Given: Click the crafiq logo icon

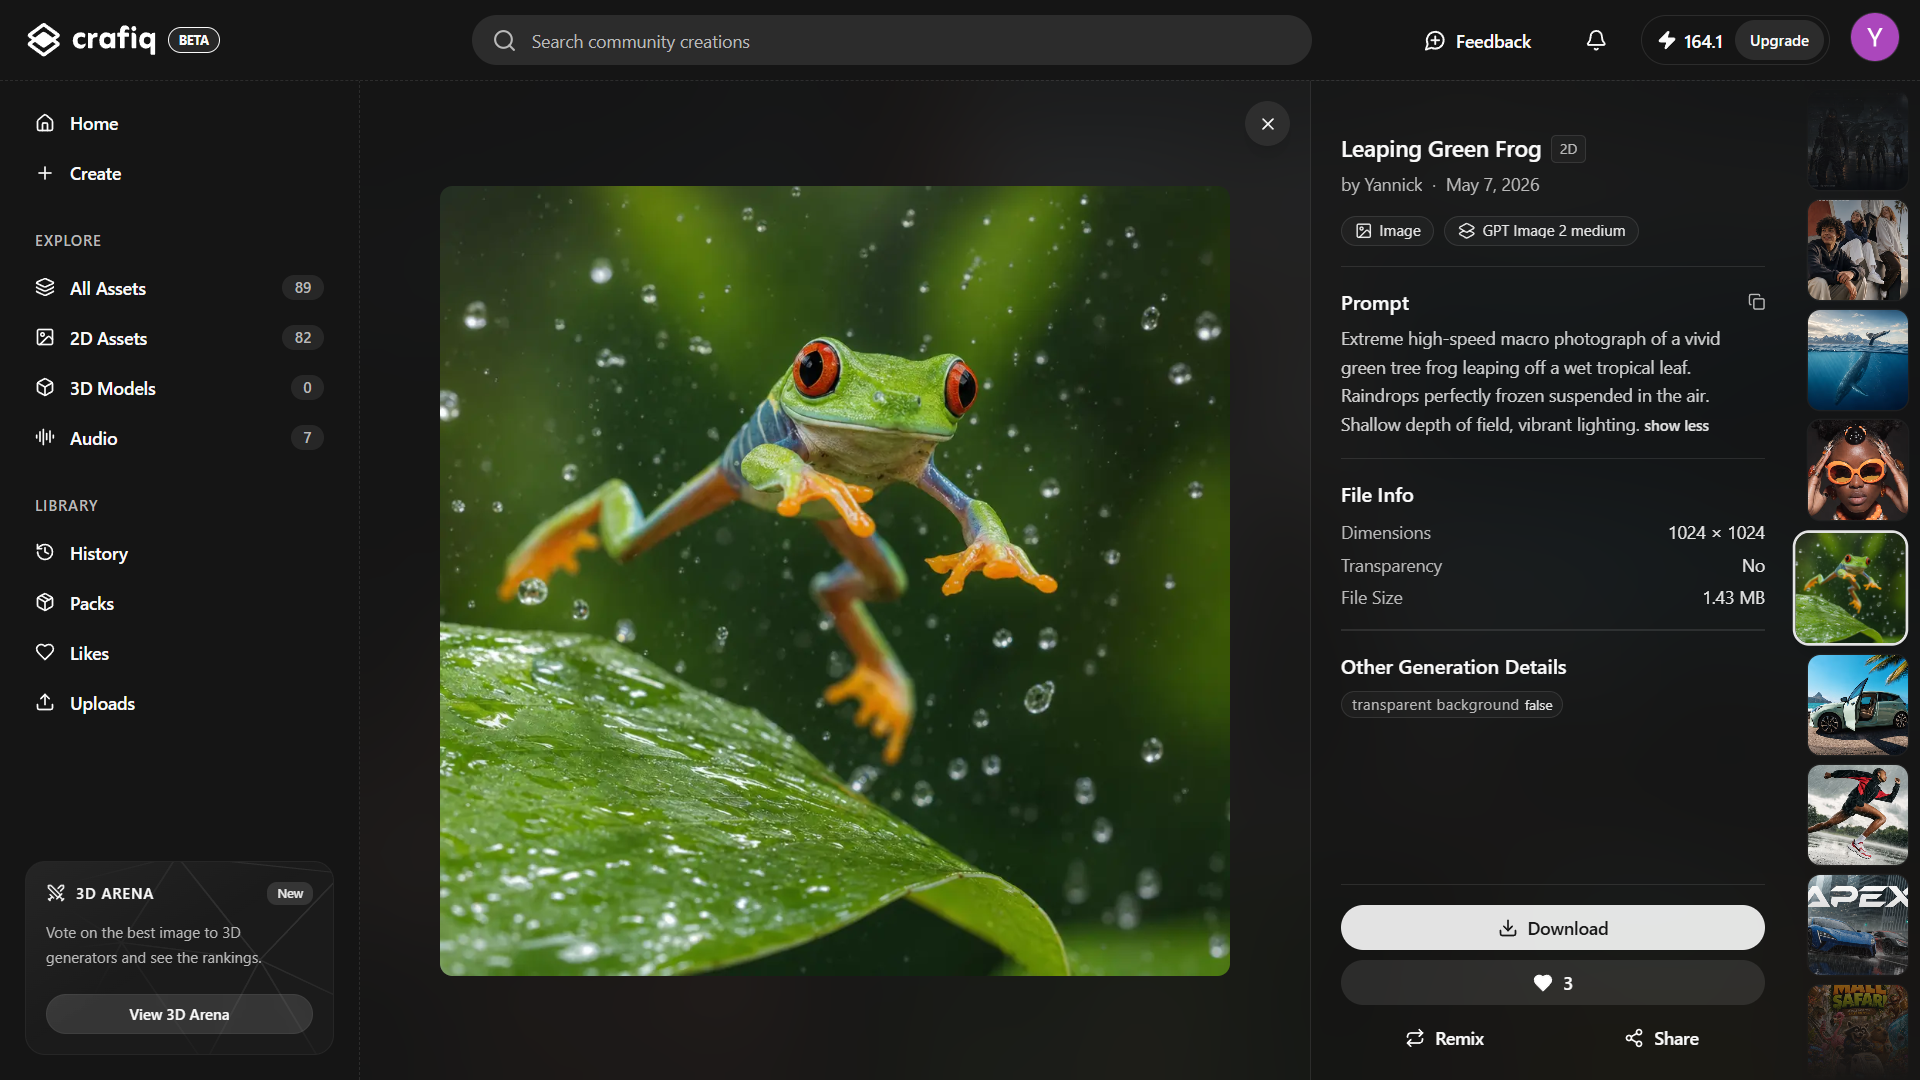Looking at the screenshot, I should tap(43, 40).
